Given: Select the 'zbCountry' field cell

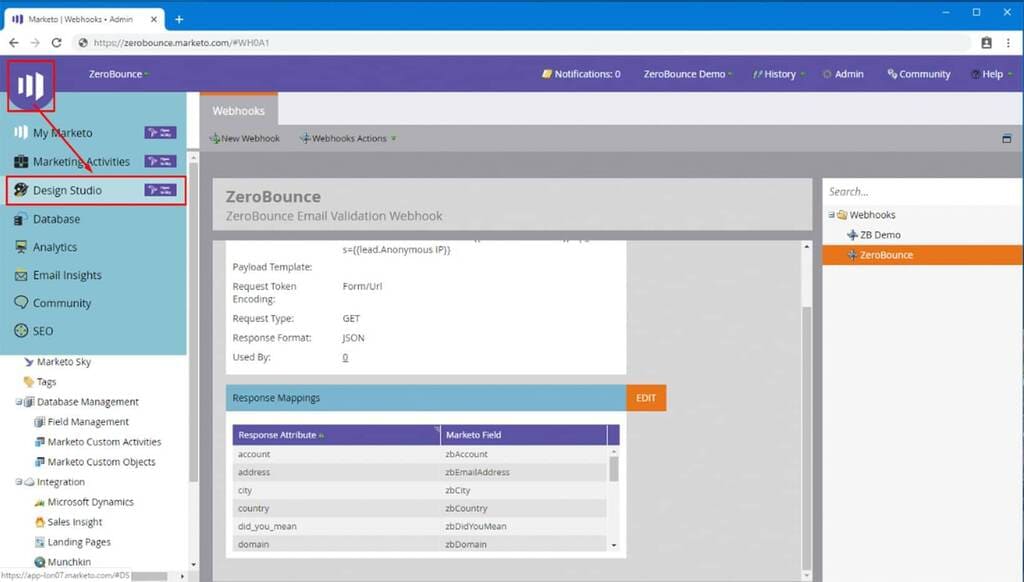Looking at the screenshot, I should pos(524,508).
